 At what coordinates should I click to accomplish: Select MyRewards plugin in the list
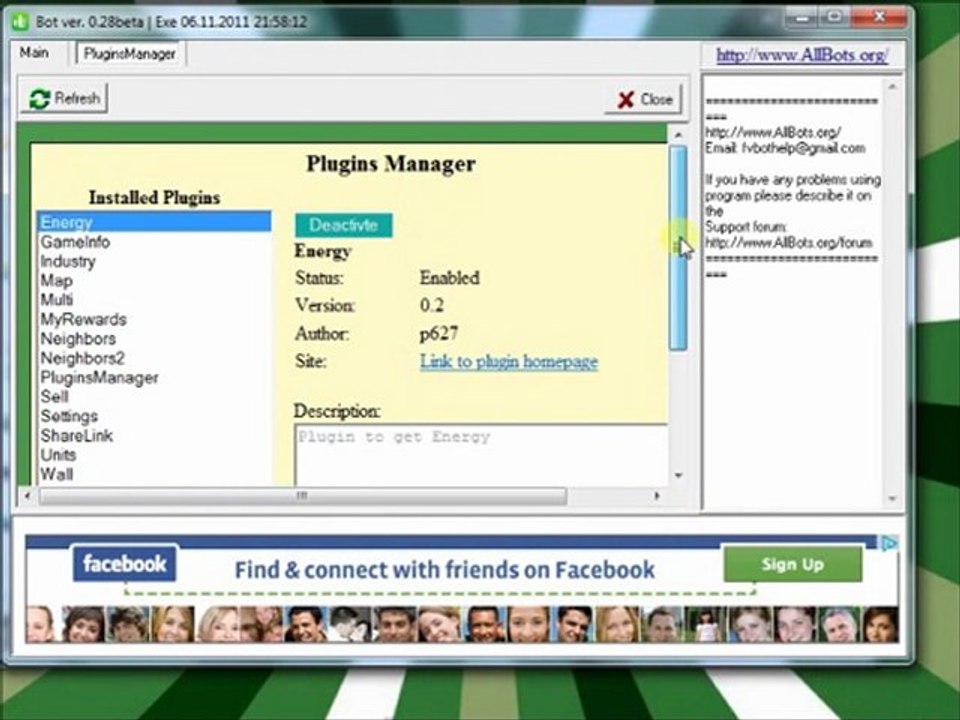coord(154,320)
